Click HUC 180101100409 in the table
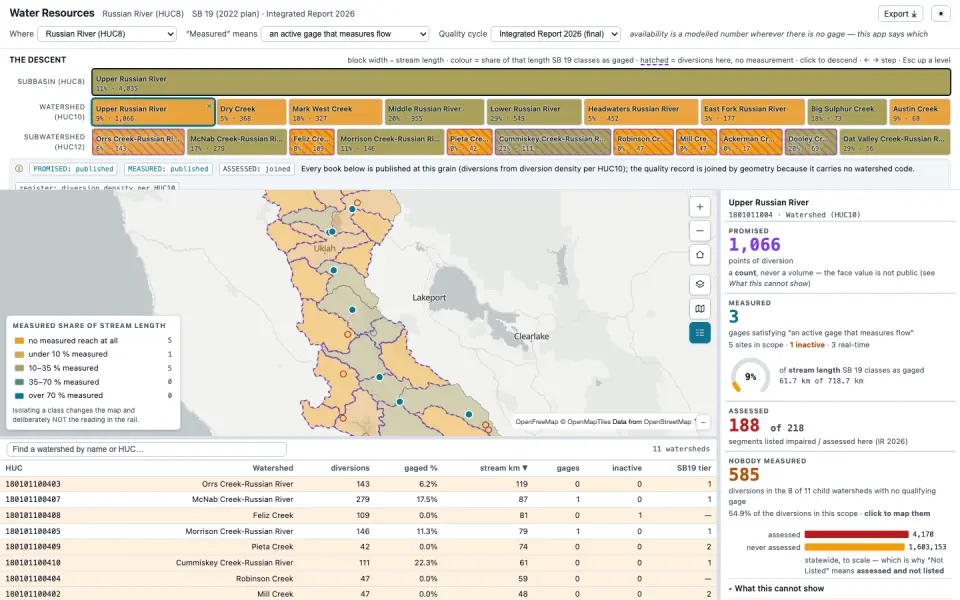The image size is (960, 600). 33,547
